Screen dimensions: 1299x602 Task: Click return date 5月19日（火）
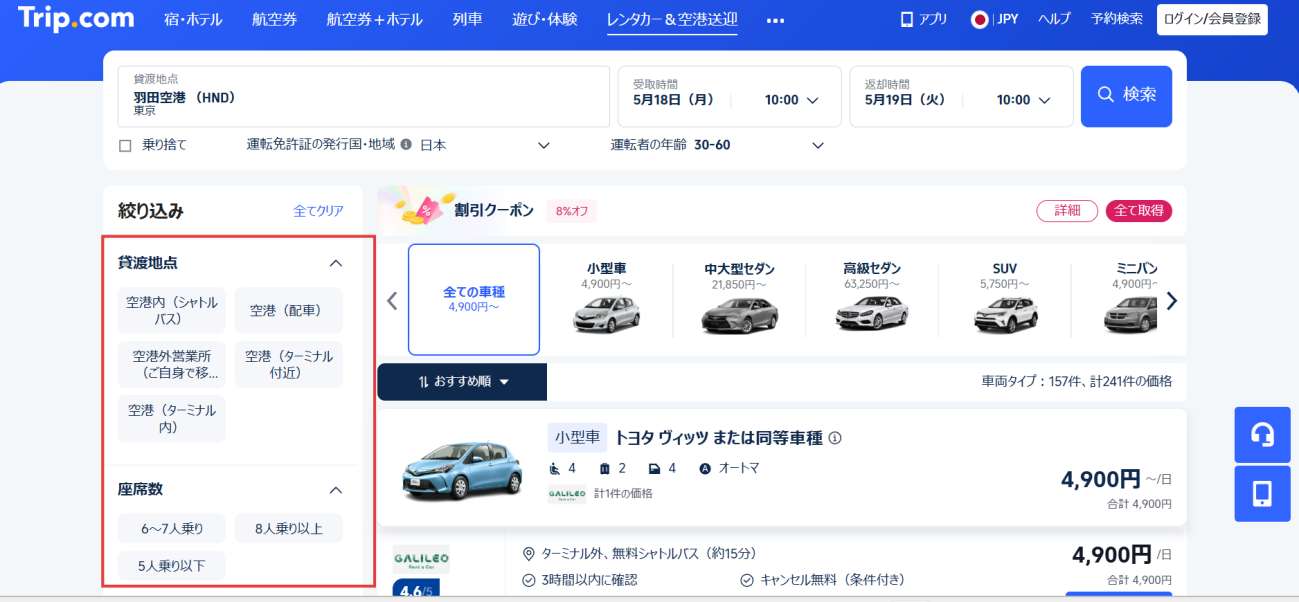(905, 100)
